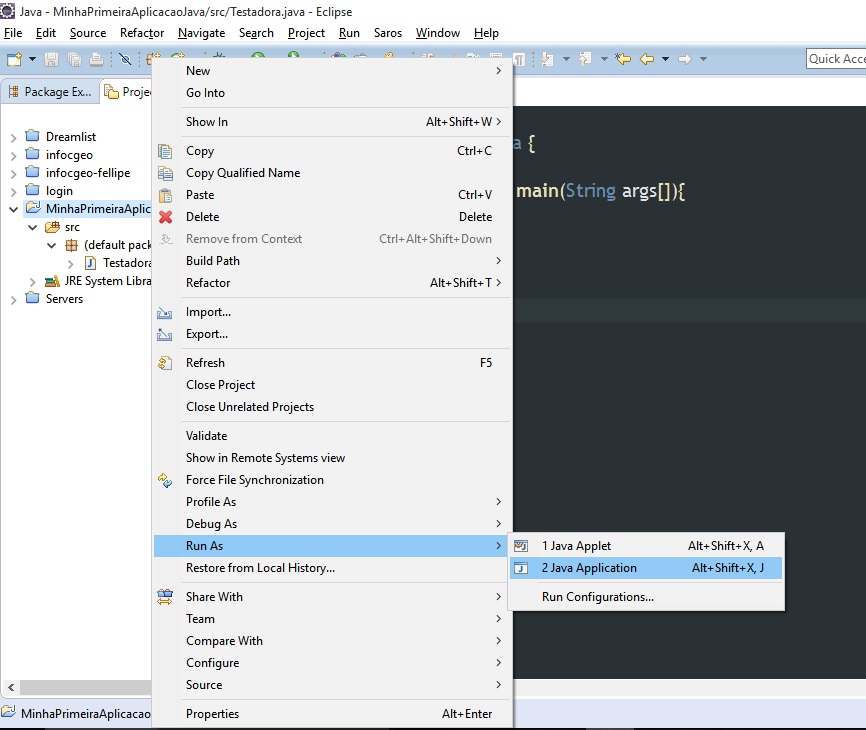
Task: Open the New submenu in context menu
Action: pos(332,71)
